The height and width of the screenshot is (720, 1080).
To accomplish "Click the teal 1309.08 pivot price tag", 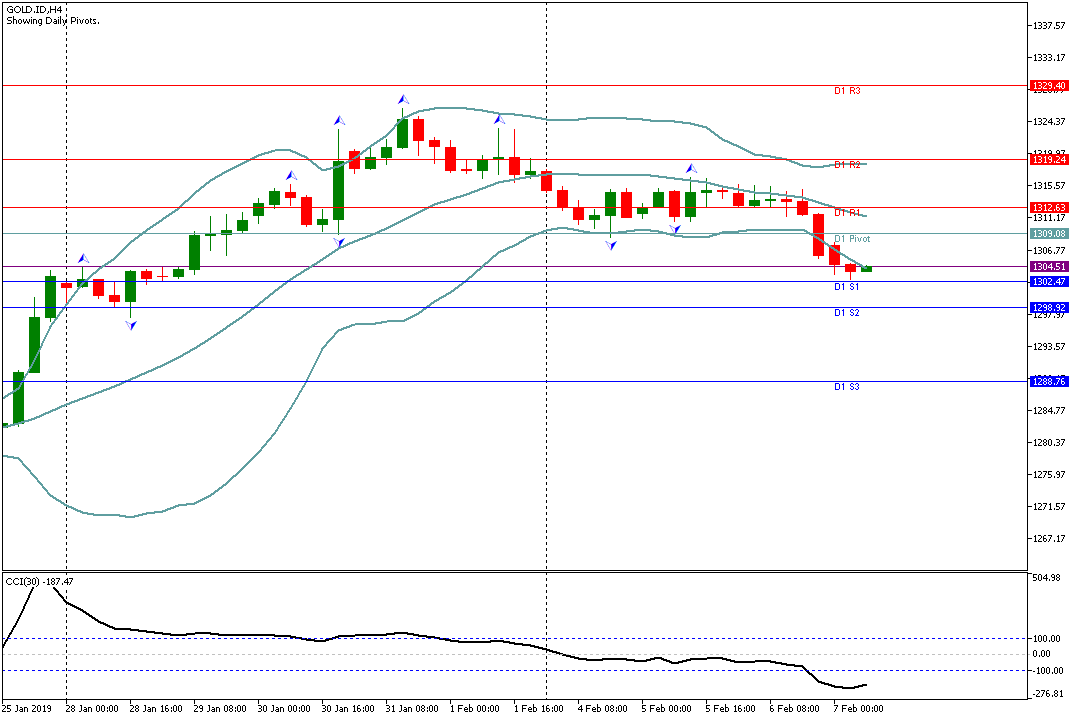I will 1049,234.
